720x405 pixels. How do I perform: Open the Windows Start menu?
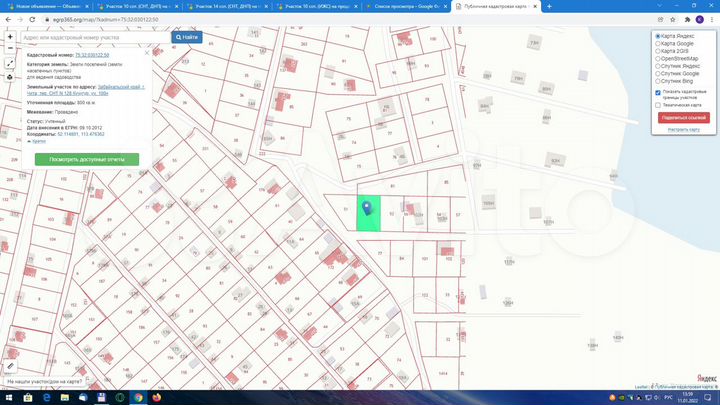click(9, 397)
